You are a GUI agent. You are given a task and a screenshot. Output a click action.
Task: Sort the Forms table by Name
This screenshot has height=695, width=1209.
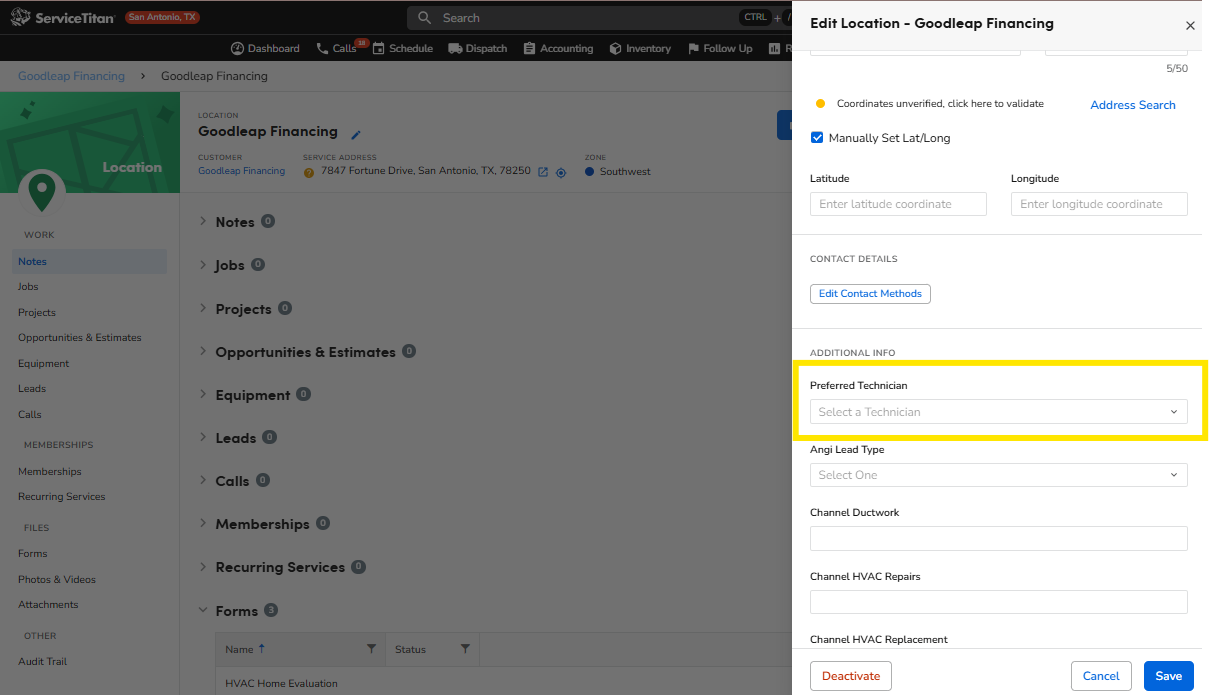[246, 649]
